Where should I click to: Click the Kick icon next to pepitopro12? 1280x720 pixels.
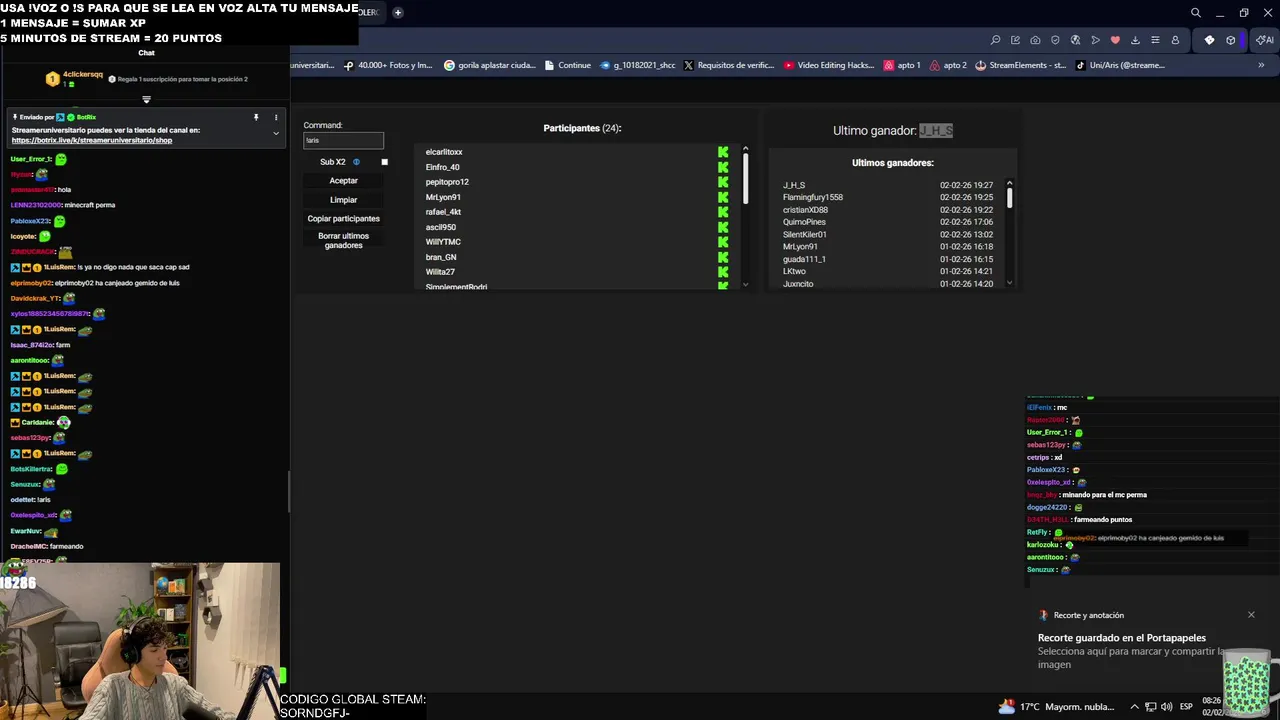pos(723,182)
